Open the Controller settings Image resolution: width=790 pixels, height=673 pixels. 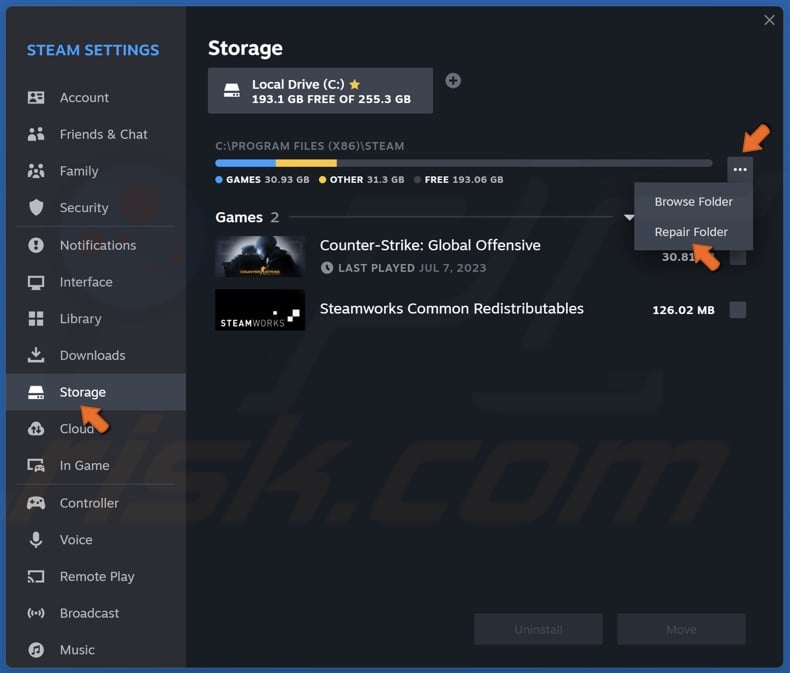click(x=96, y=503)
